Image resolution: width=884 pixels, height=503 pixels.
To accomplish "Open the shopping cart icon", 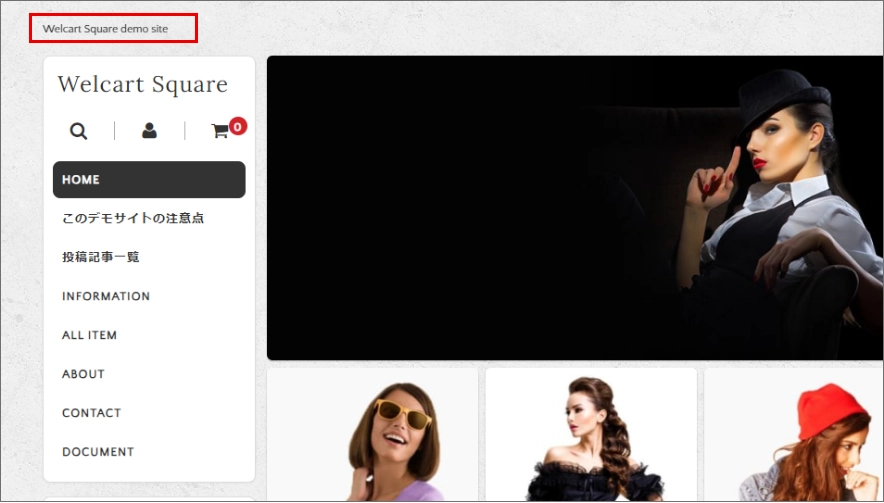I will coord(219,131).
